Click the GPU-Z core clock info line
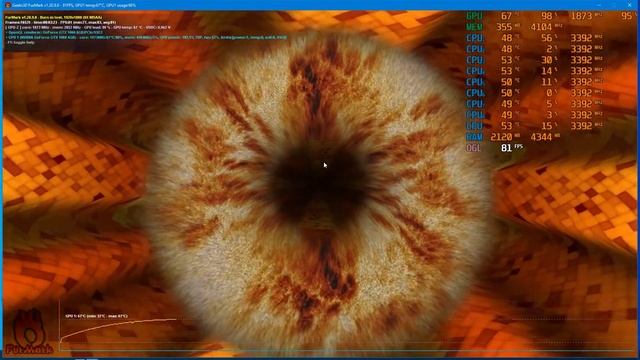 [88, 27]
